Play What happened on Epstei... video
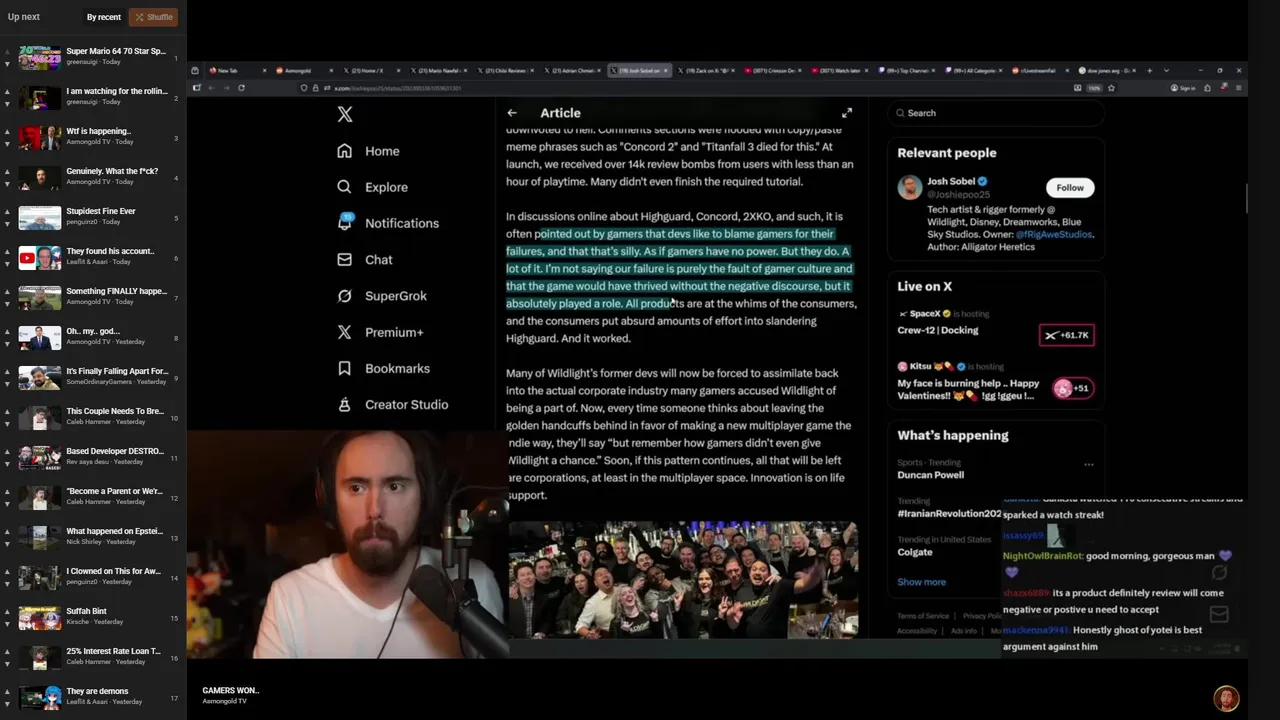 click(91, 537)
